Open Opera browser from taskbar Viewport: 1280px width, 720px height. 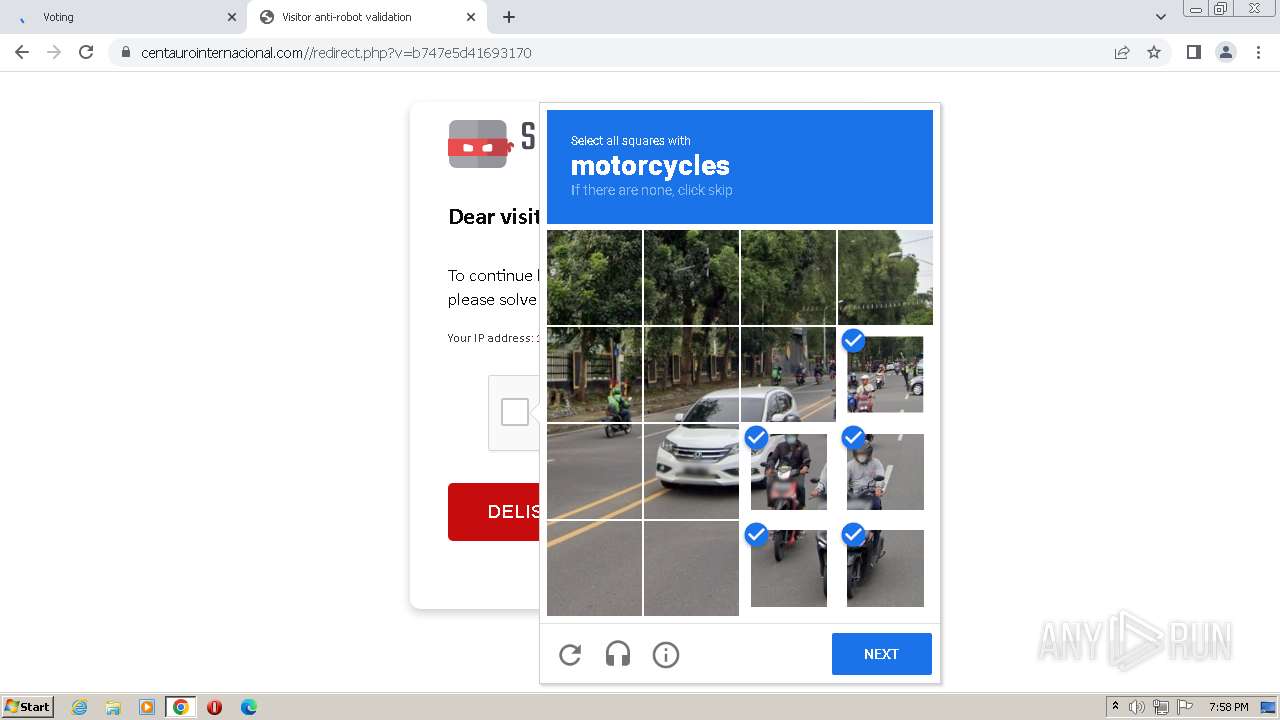coord(214,707)
